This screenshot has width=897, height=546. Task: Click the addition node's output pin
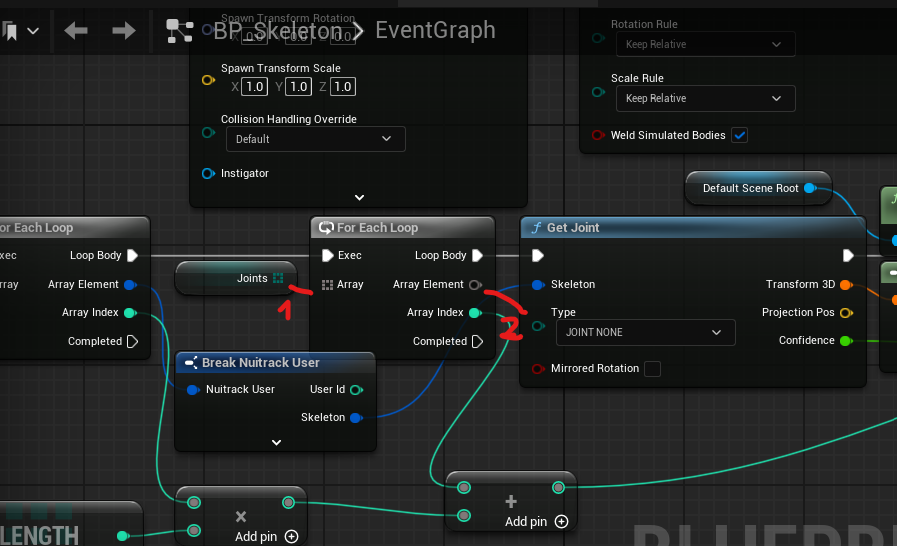[x=558, y=488]
